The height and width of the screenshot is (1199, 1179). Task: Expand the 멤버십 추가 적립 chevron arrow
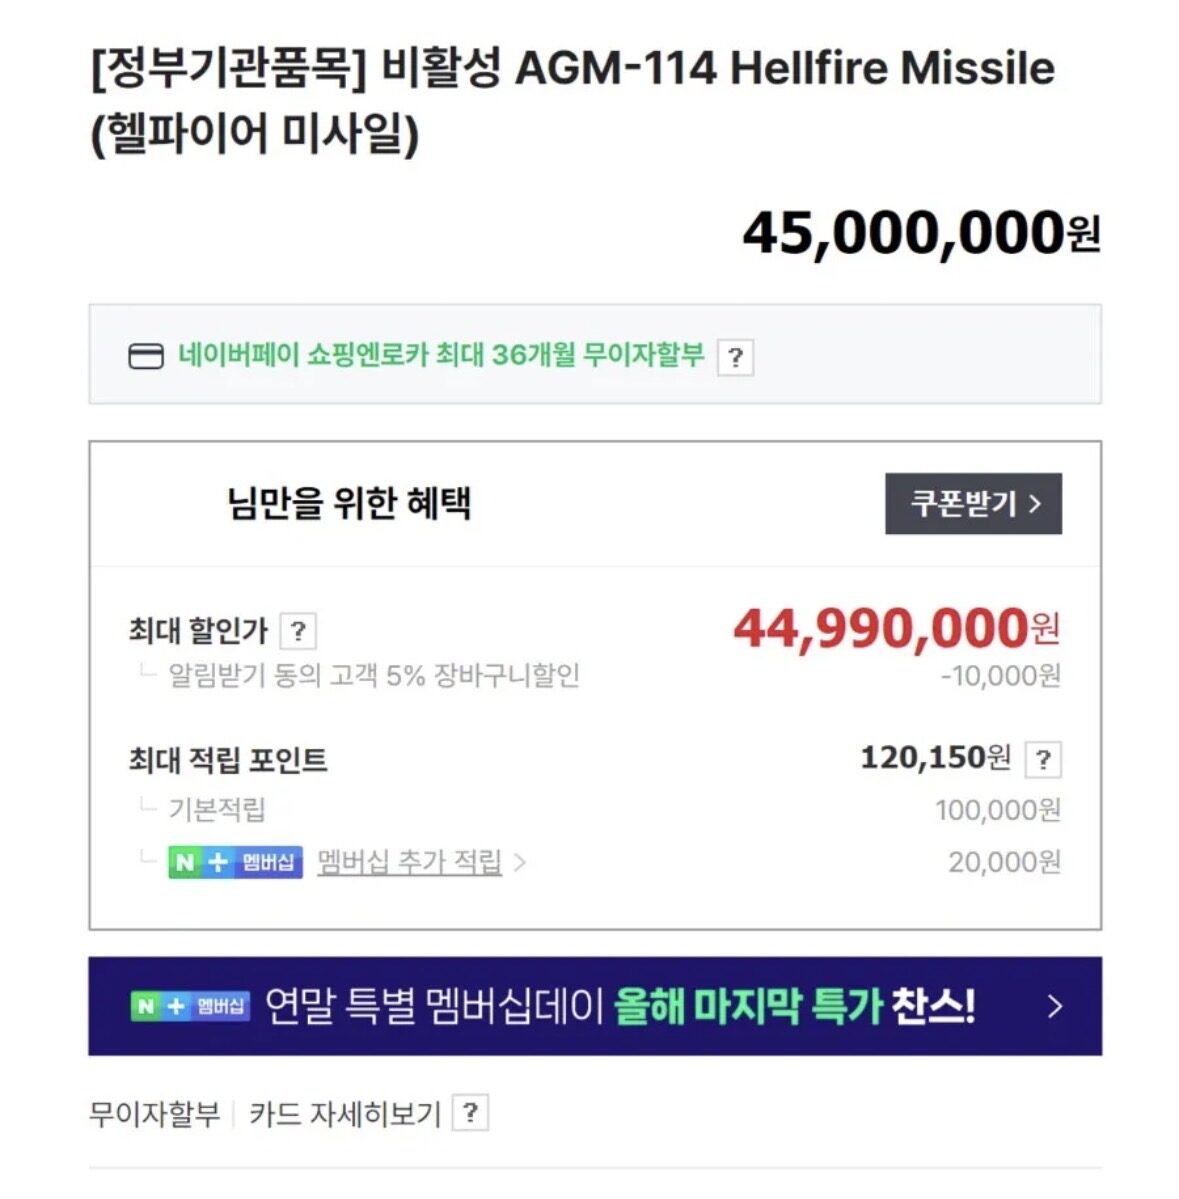tap(520, 862)
